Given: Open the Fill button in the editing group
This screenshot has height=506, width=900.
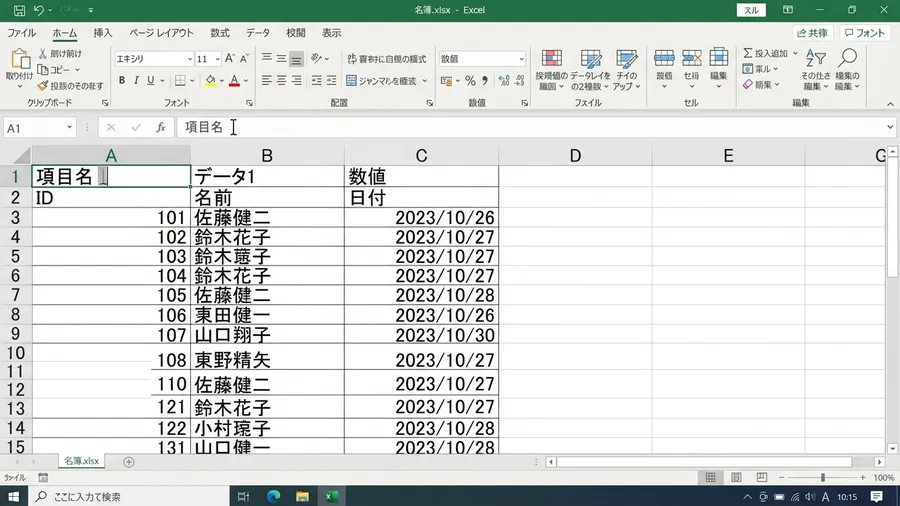Looking at the screenshot, I should (x=759, y=69).
